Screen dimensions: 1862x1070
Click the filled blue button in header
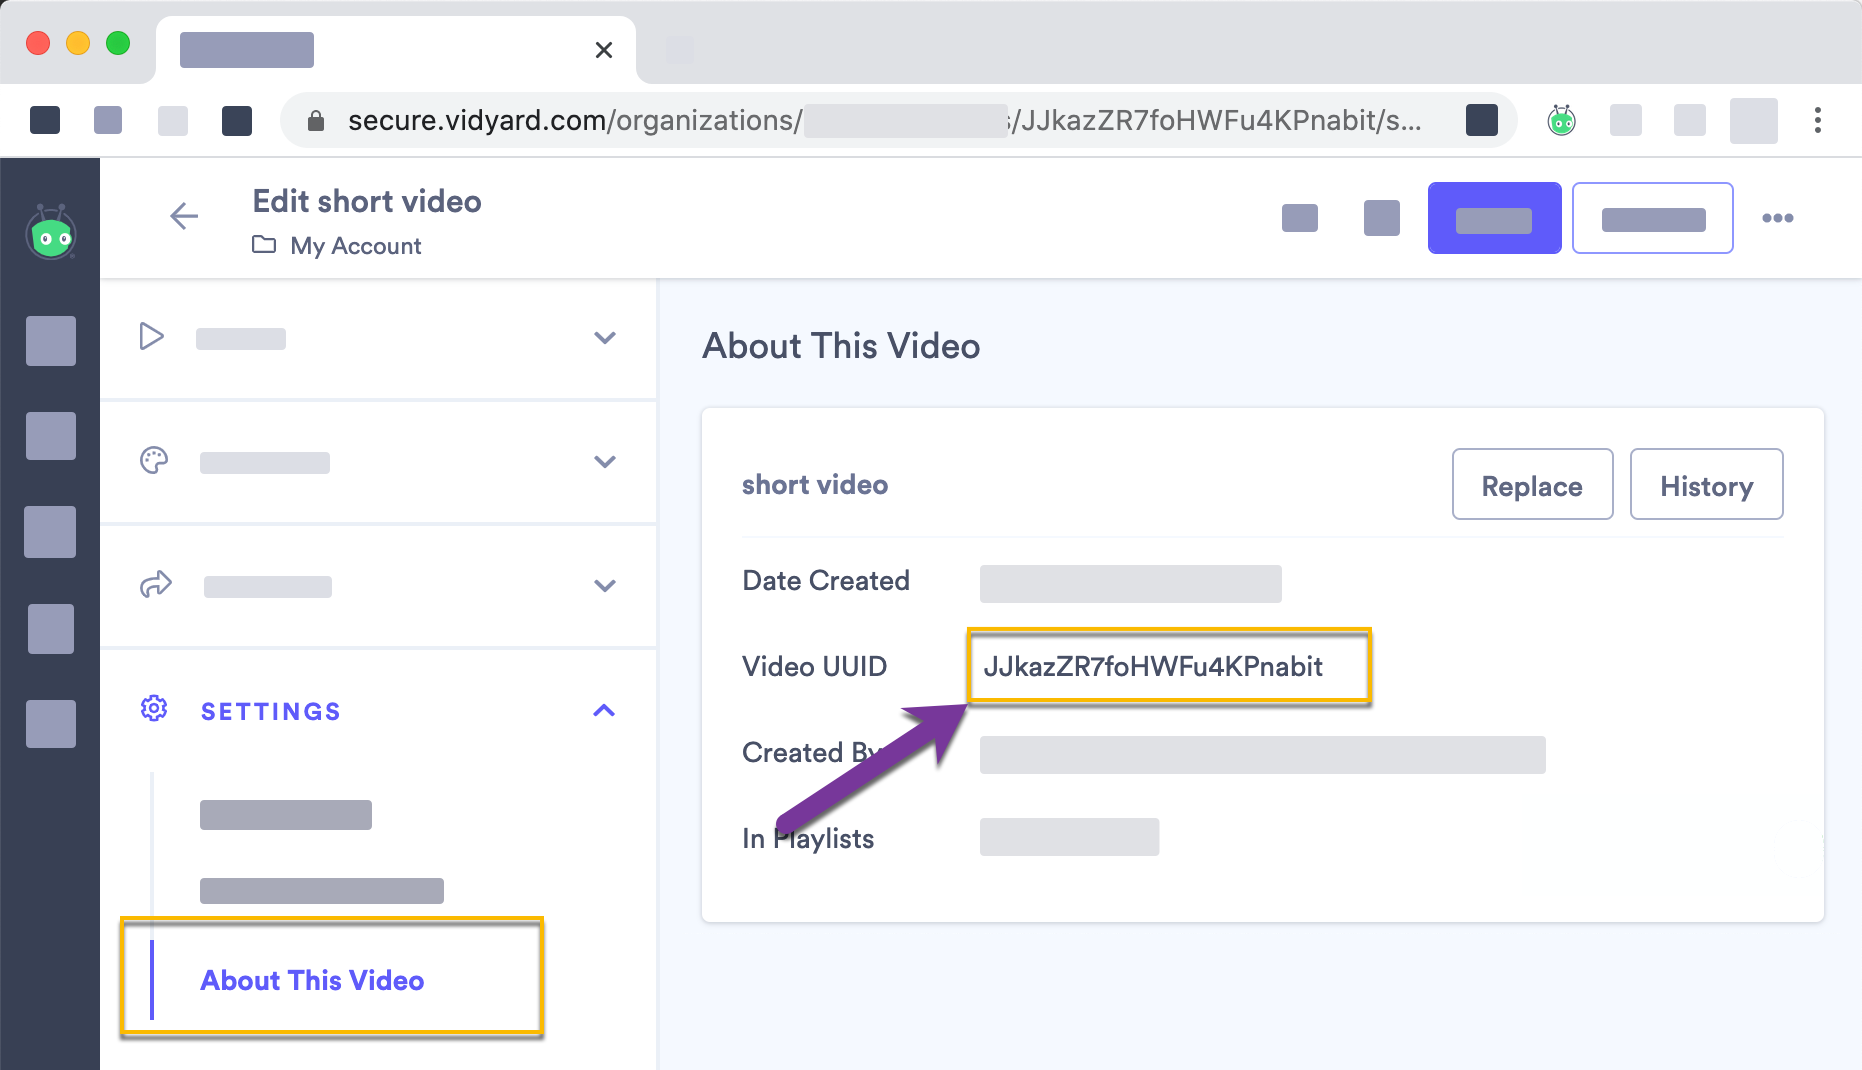pyautogui.click(x=1494, y=218)
